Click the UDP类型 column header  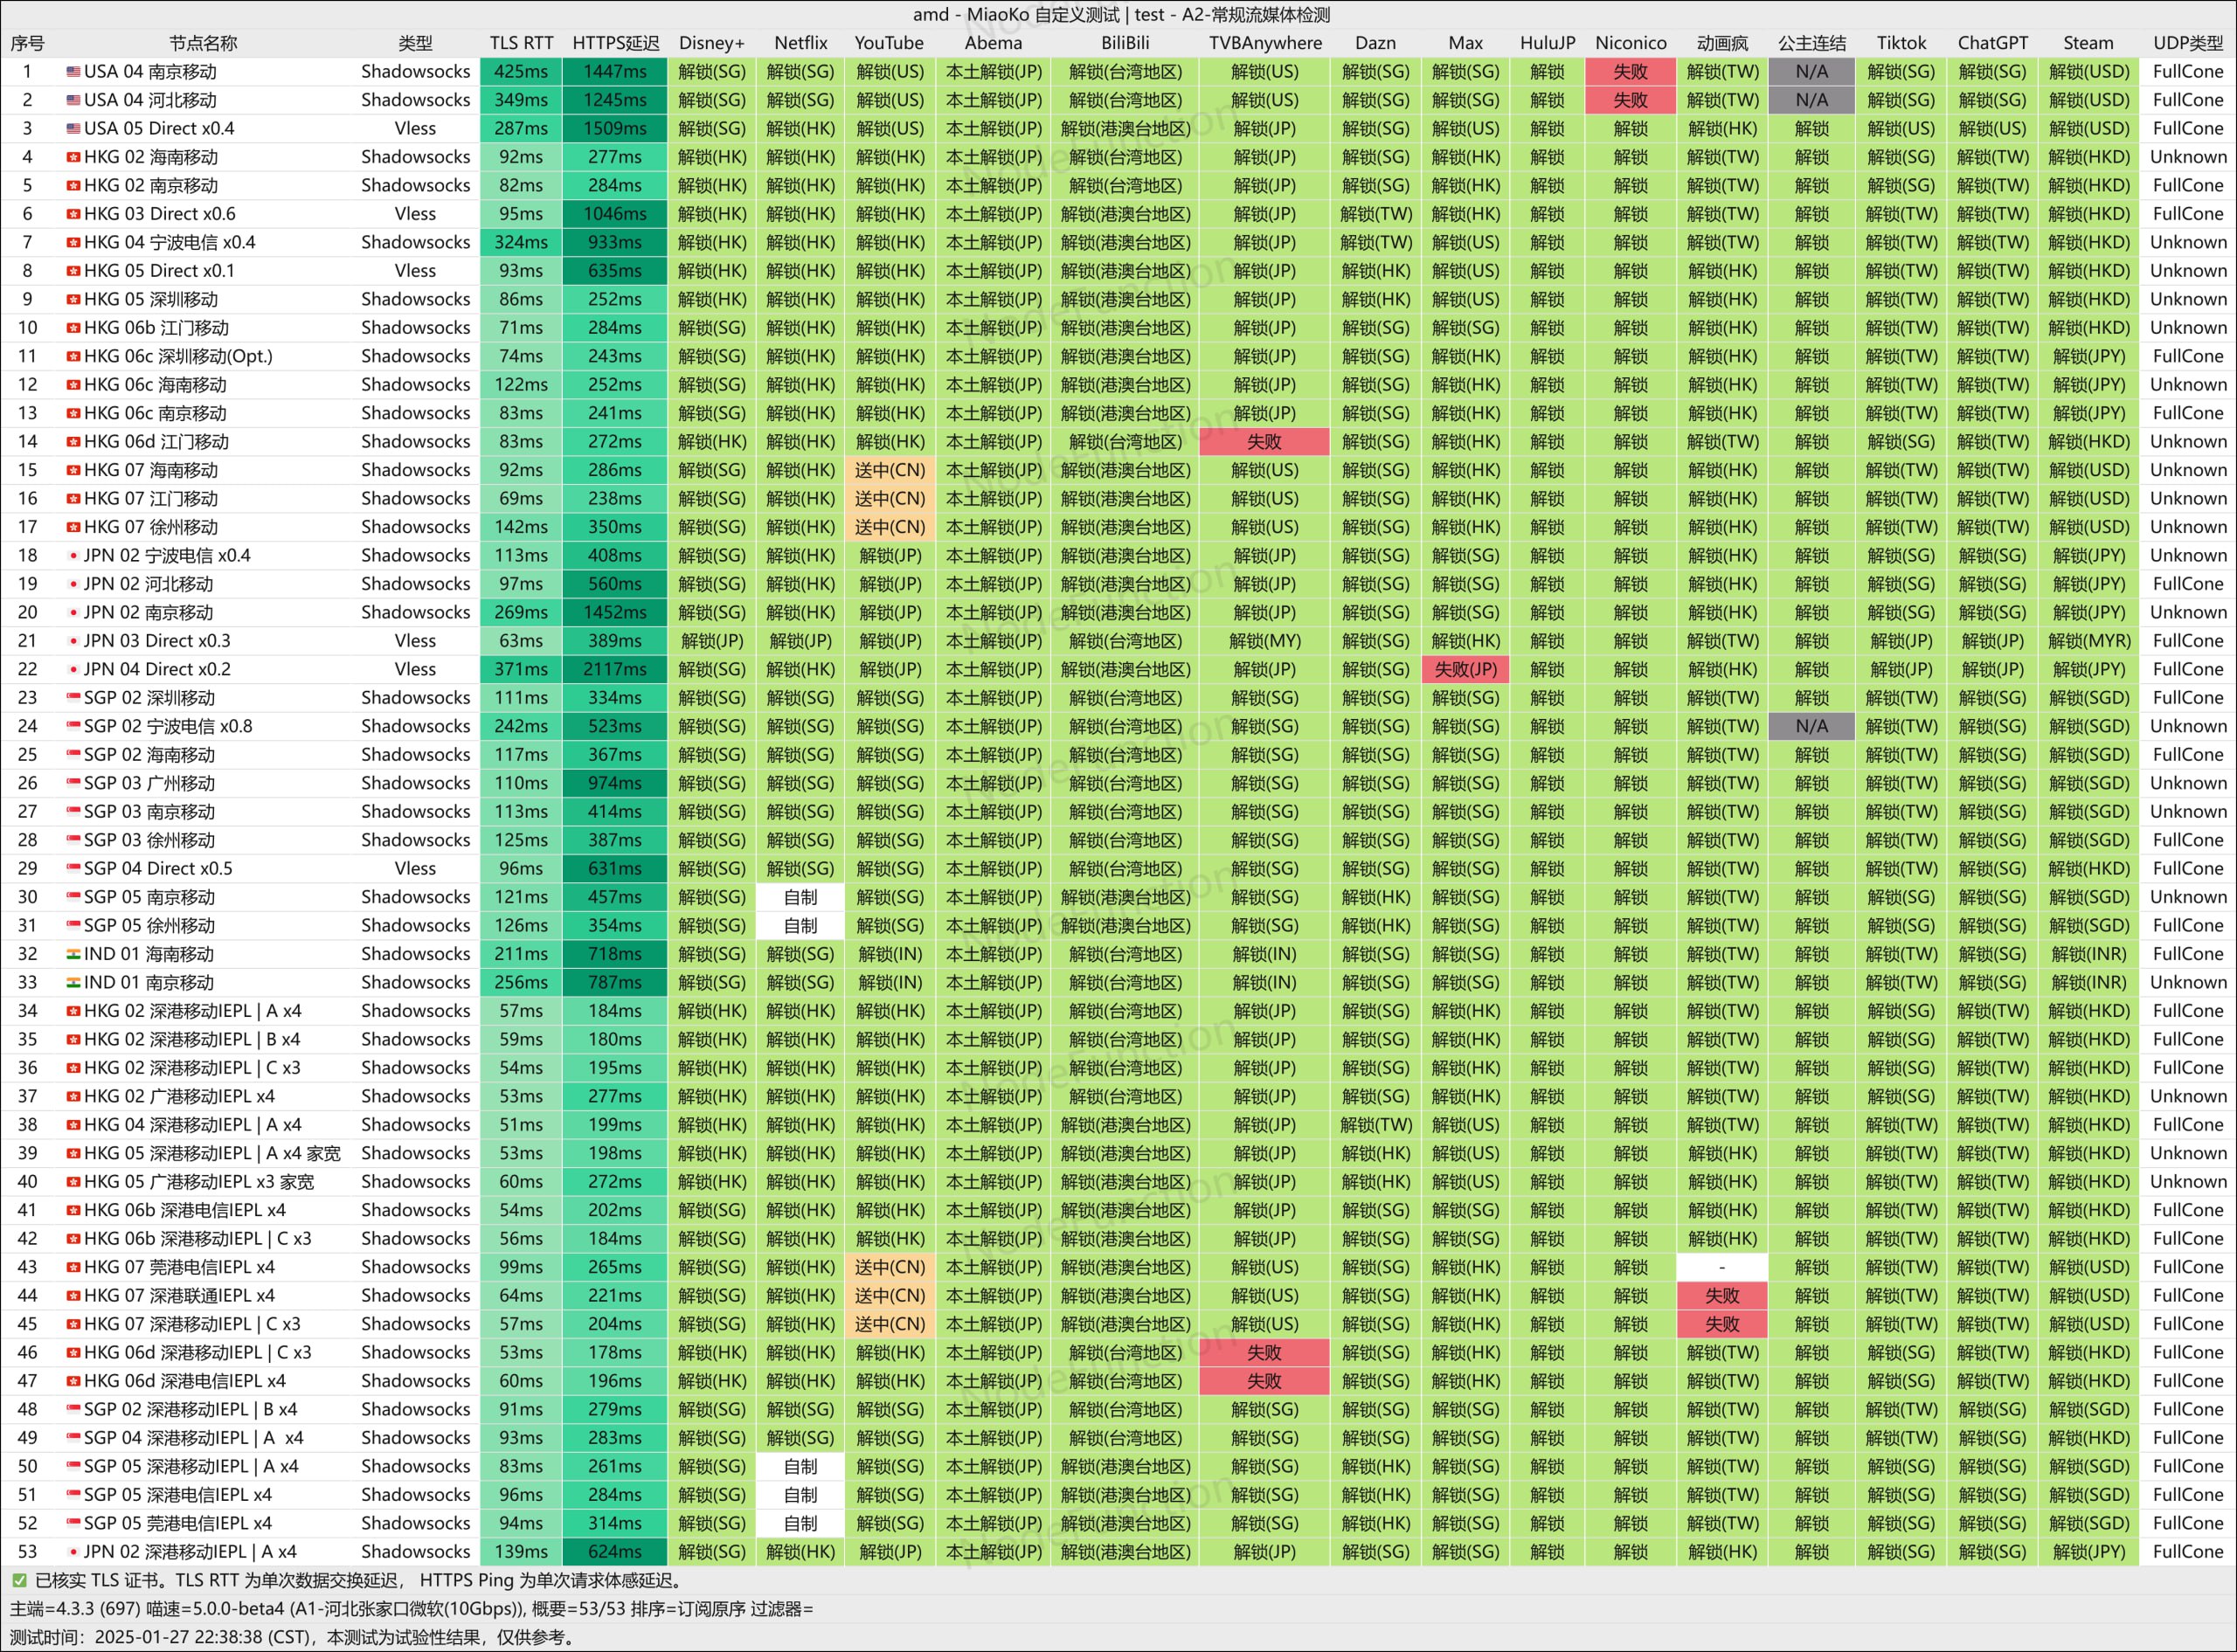[x=2187, y=43]
